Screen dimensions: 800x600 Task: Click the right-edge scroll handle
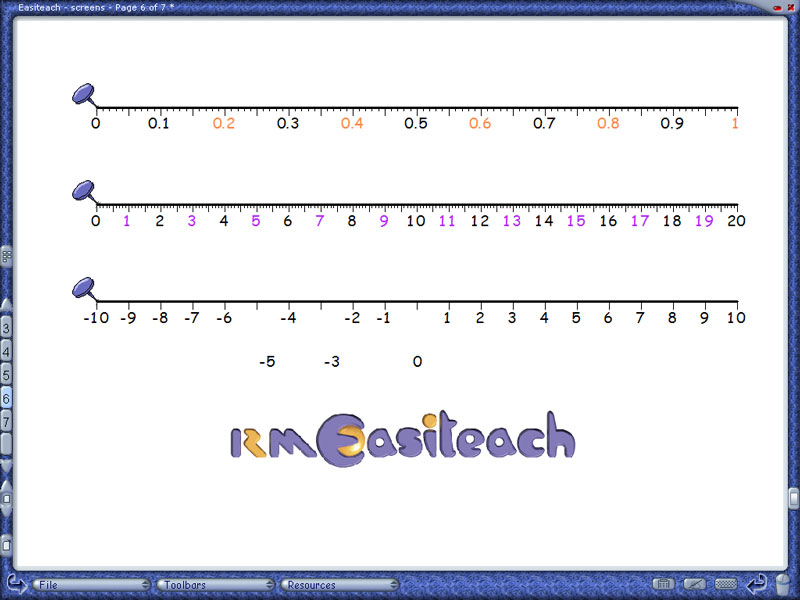pyautogui.click(x=793, y=498)
